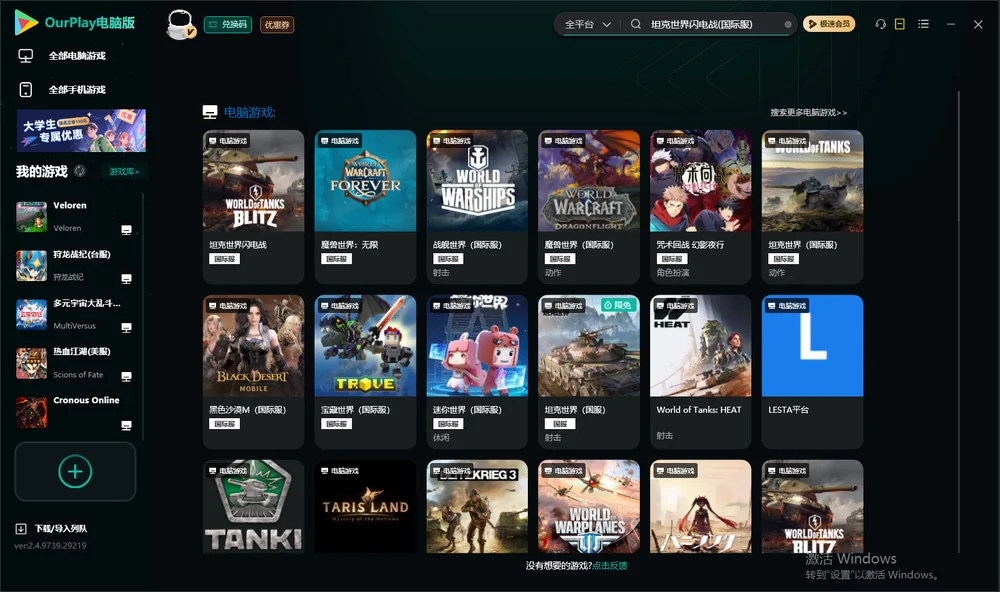
Task: Open Blitzkrieg 3 game card
Action: (x=477, y=507)
